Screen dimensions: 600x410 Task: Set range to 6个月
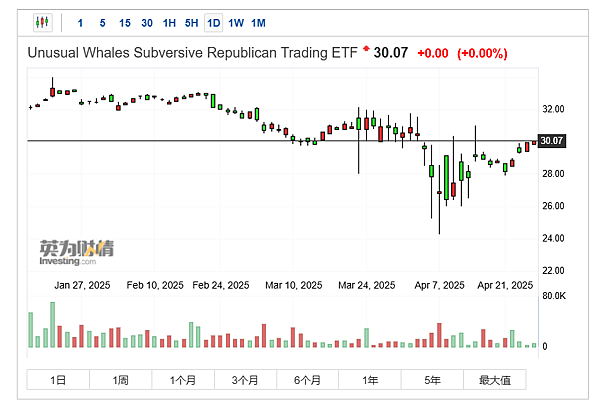(x=308, y=380)
